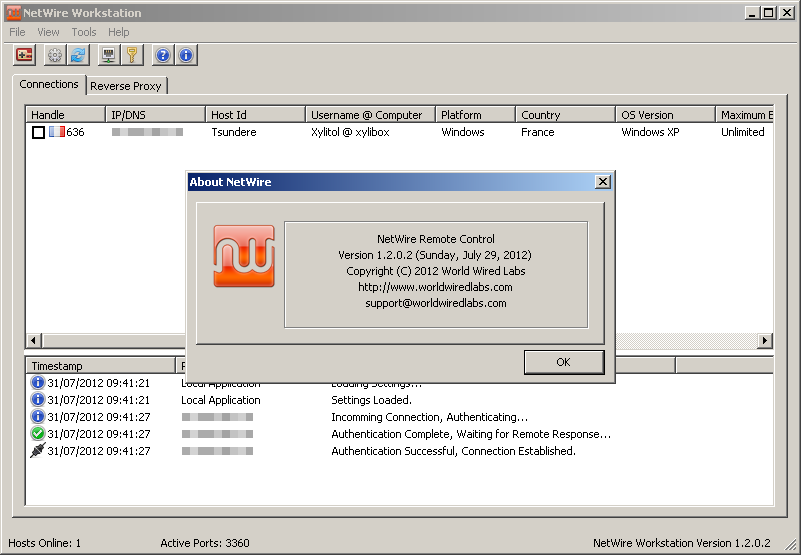Click the Authentication Successful, Connection Established message
This screenshot has width=801, height=555.
[x=454, y=451]
